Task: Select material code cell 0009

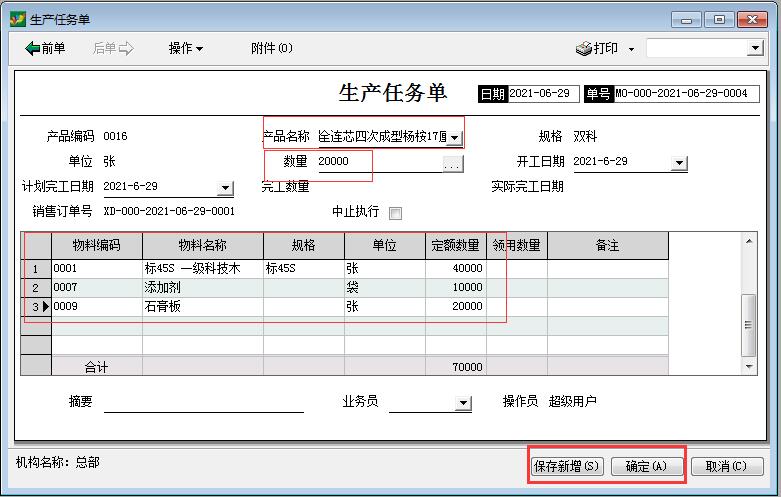Action: (x=97, y=307)
